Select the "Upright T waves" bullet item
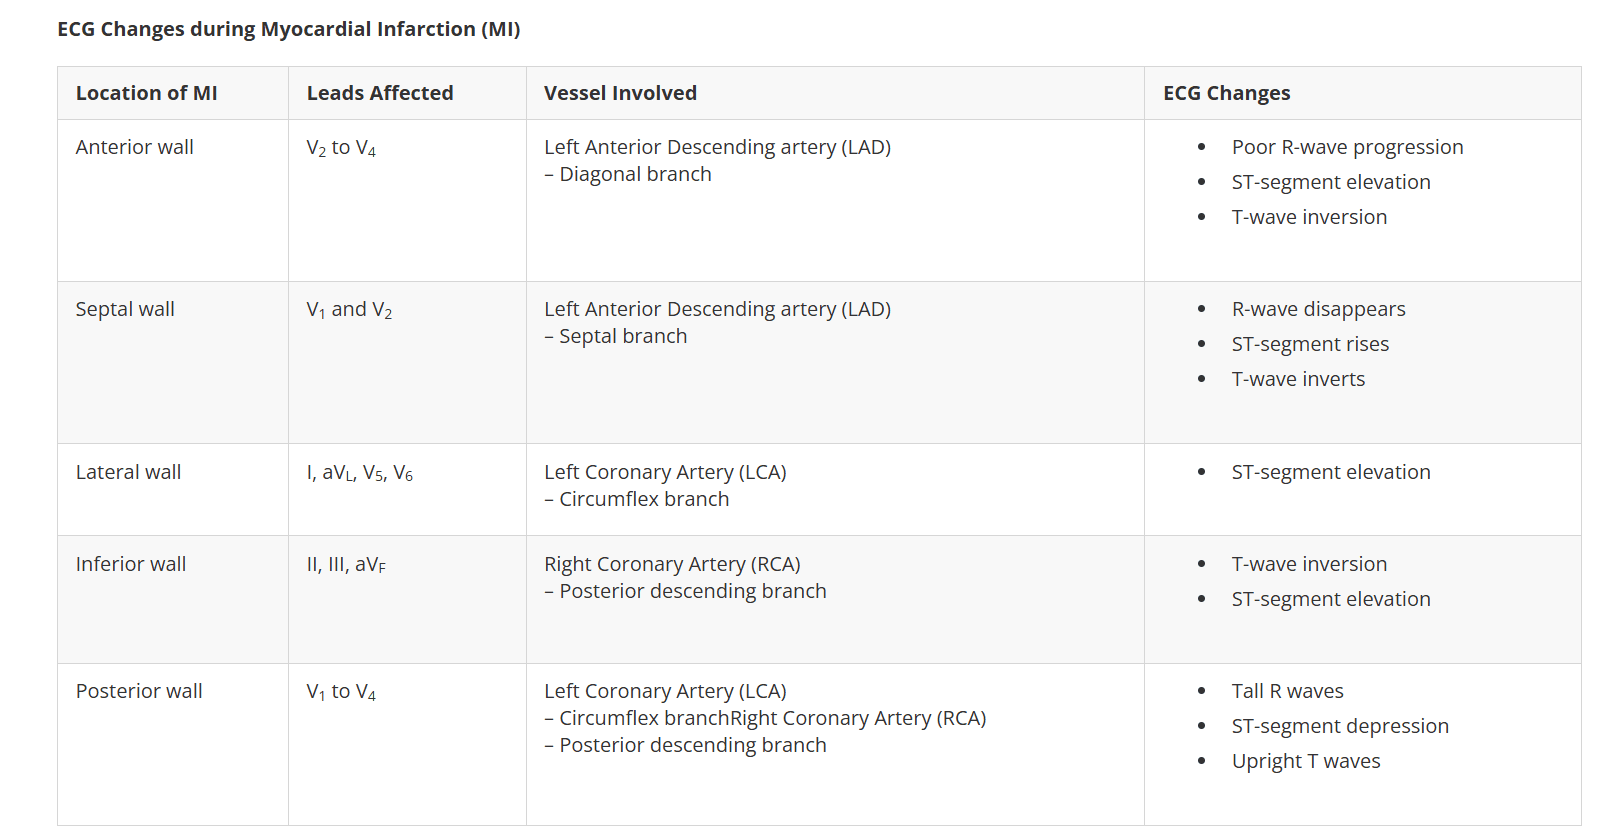1614x829 pixels. 1305,761
